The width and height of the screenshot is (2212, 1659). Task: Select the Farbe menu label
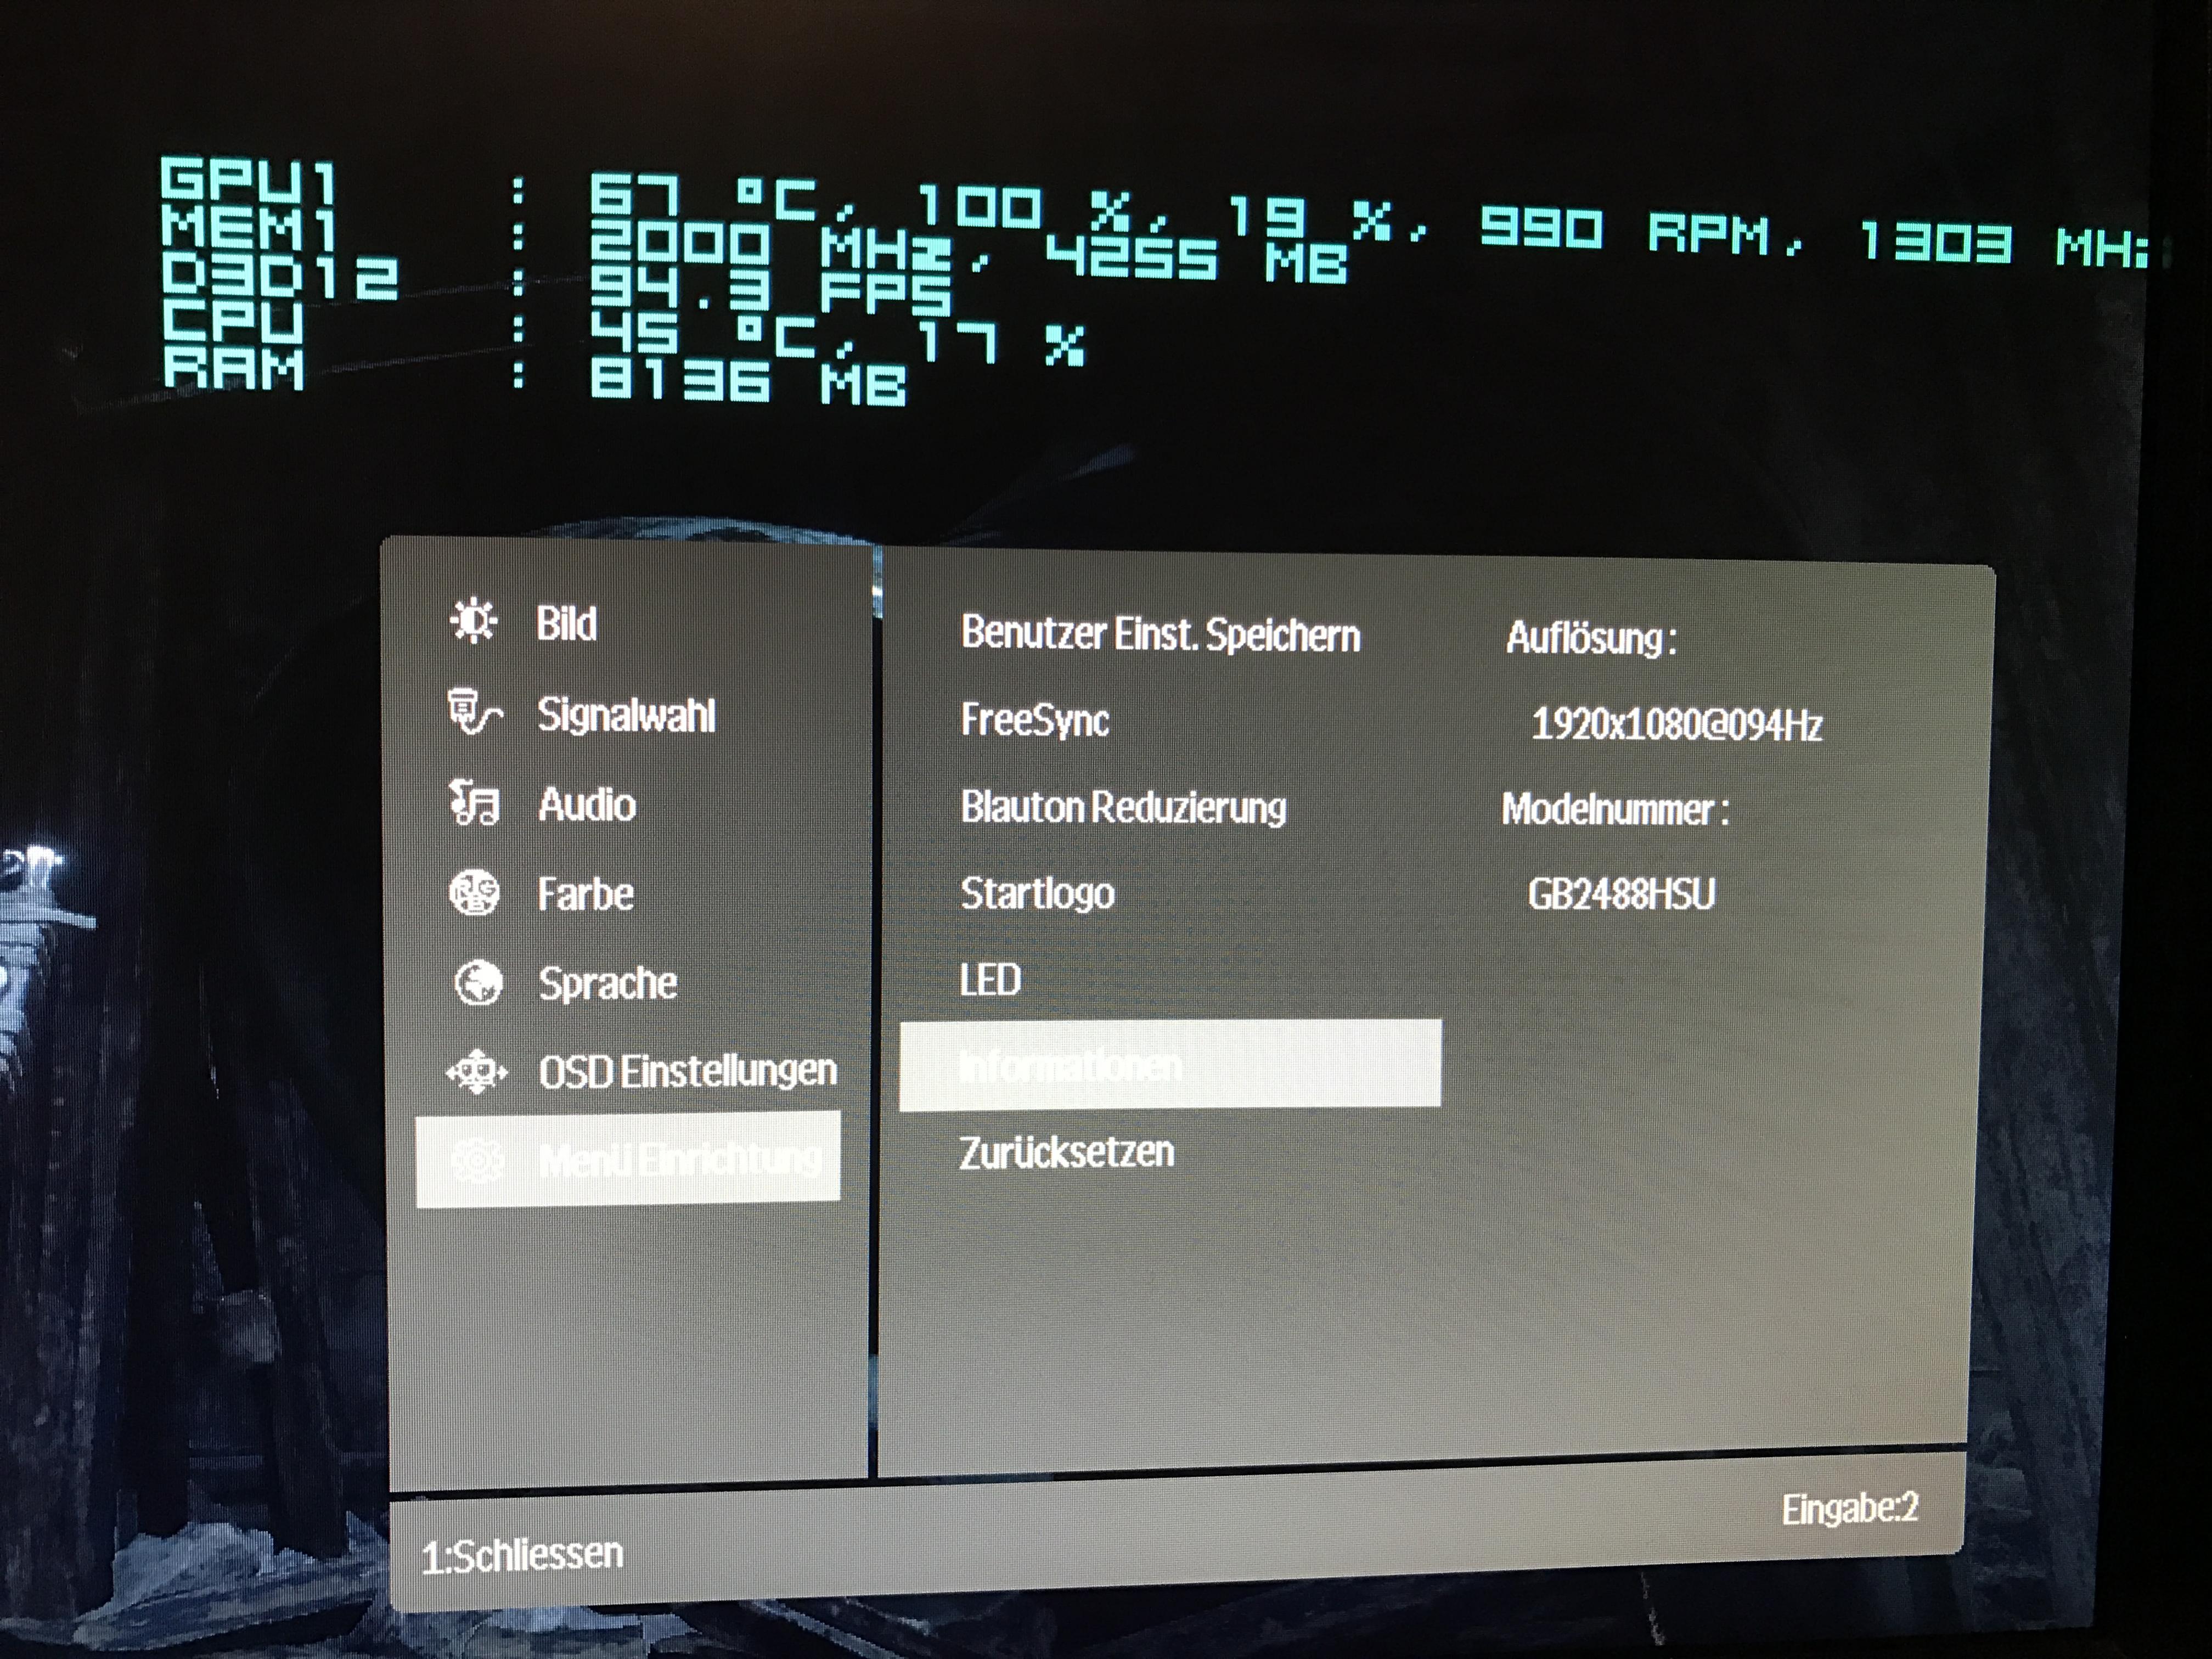point(585,894)
